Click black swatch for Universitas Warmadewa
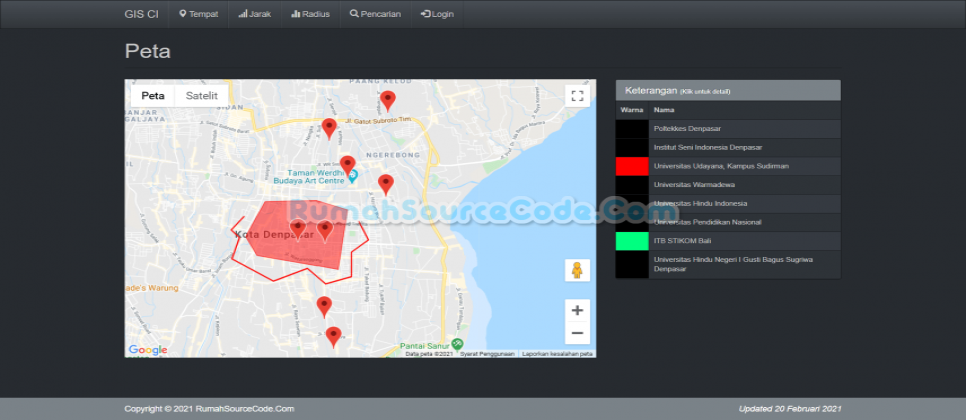This screenshot has height=420, width=966. point(632,185)
